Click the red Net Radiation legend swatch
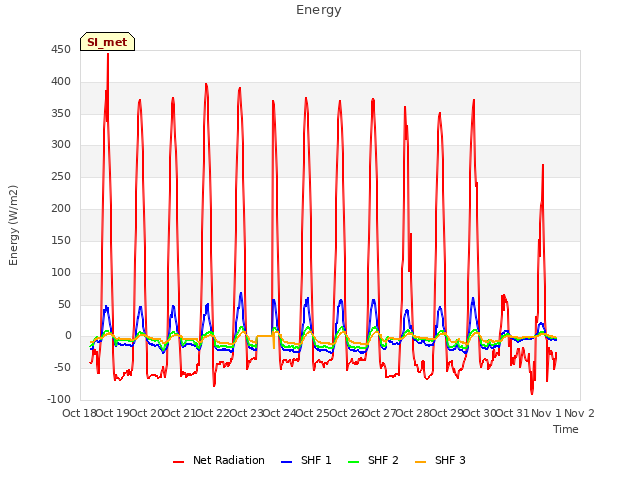640x480 pixels. [178, 462]
